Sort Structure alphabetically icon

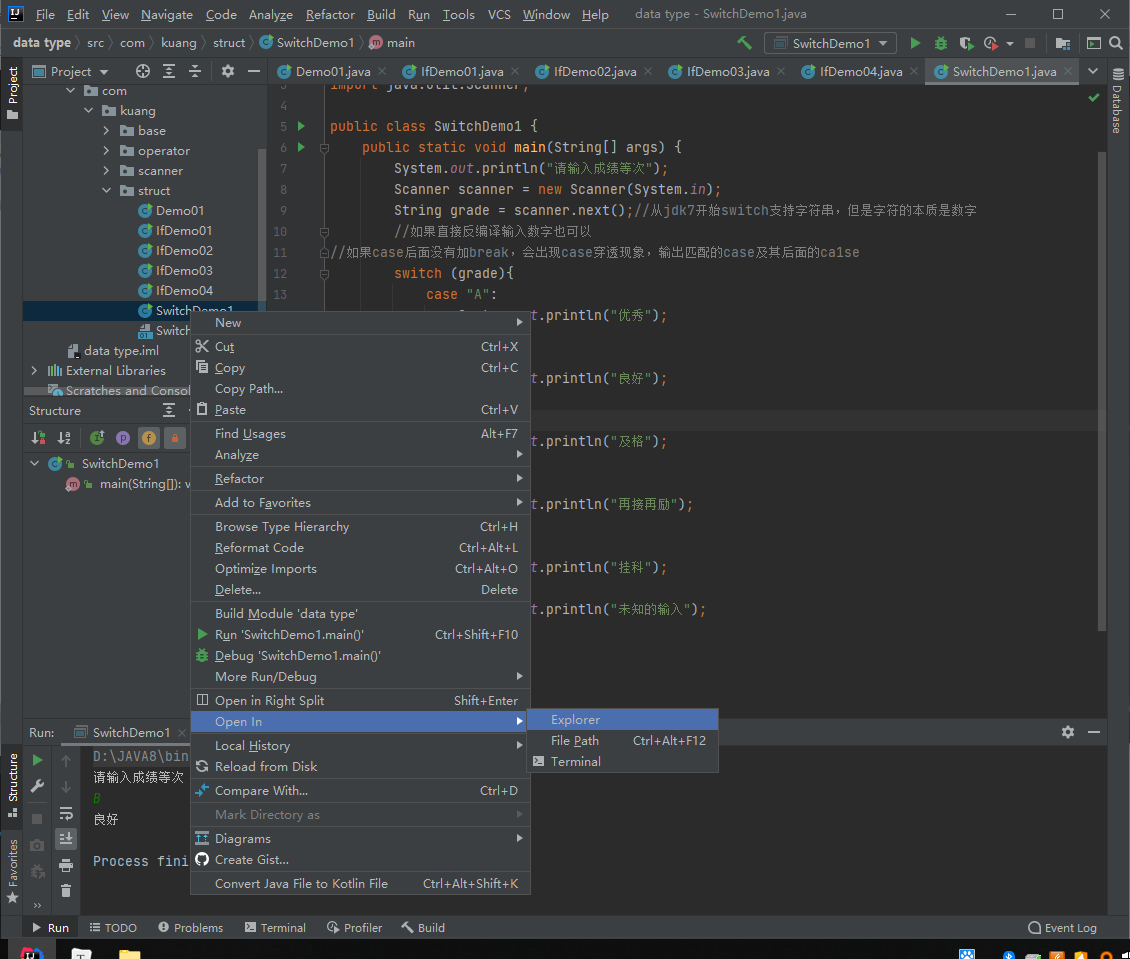tap(64, 437)
